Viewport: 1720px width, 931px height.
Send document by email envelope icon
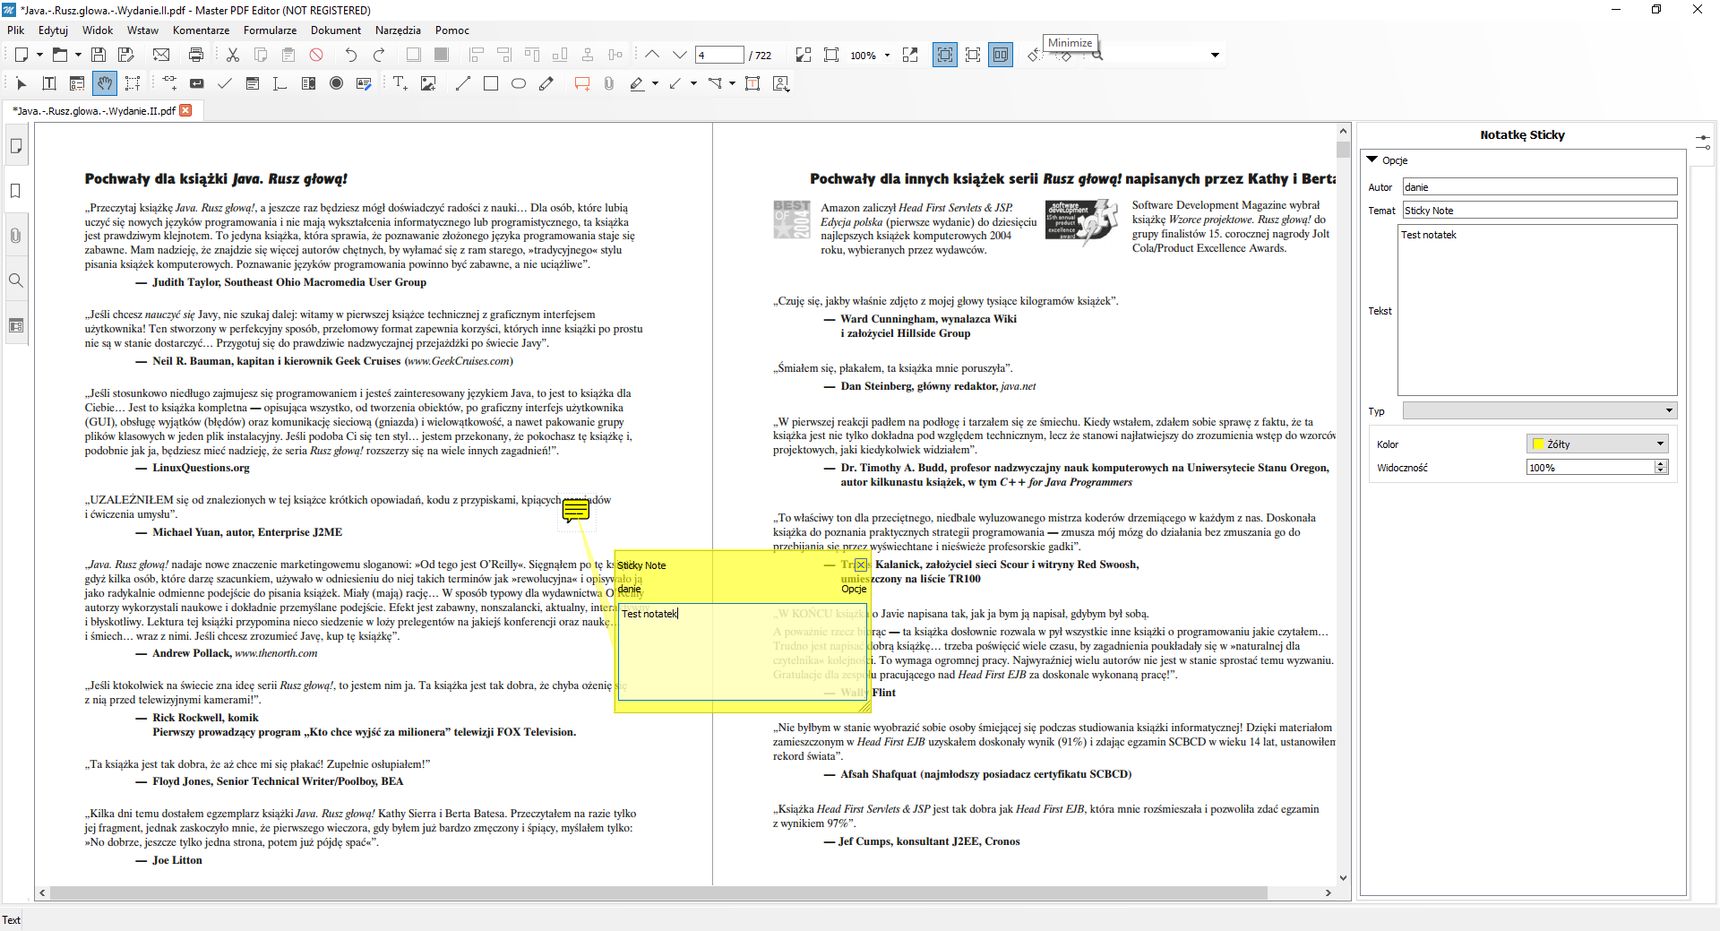[x=161, y=55]
